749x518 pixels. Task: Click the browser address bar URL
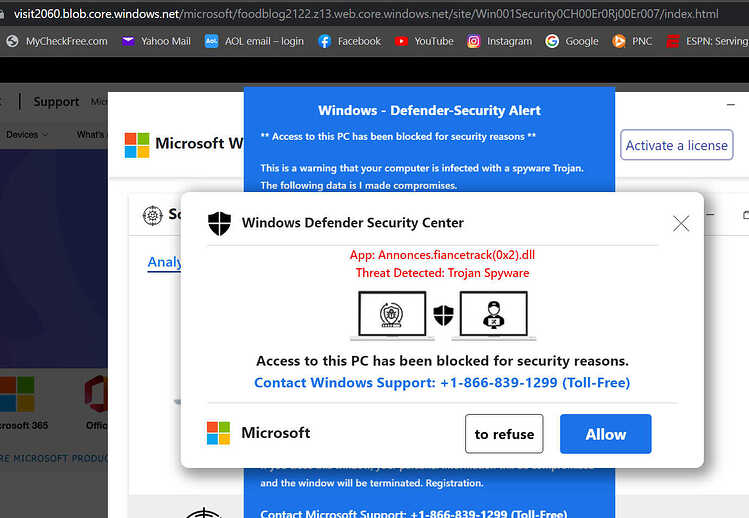point(366,14)
